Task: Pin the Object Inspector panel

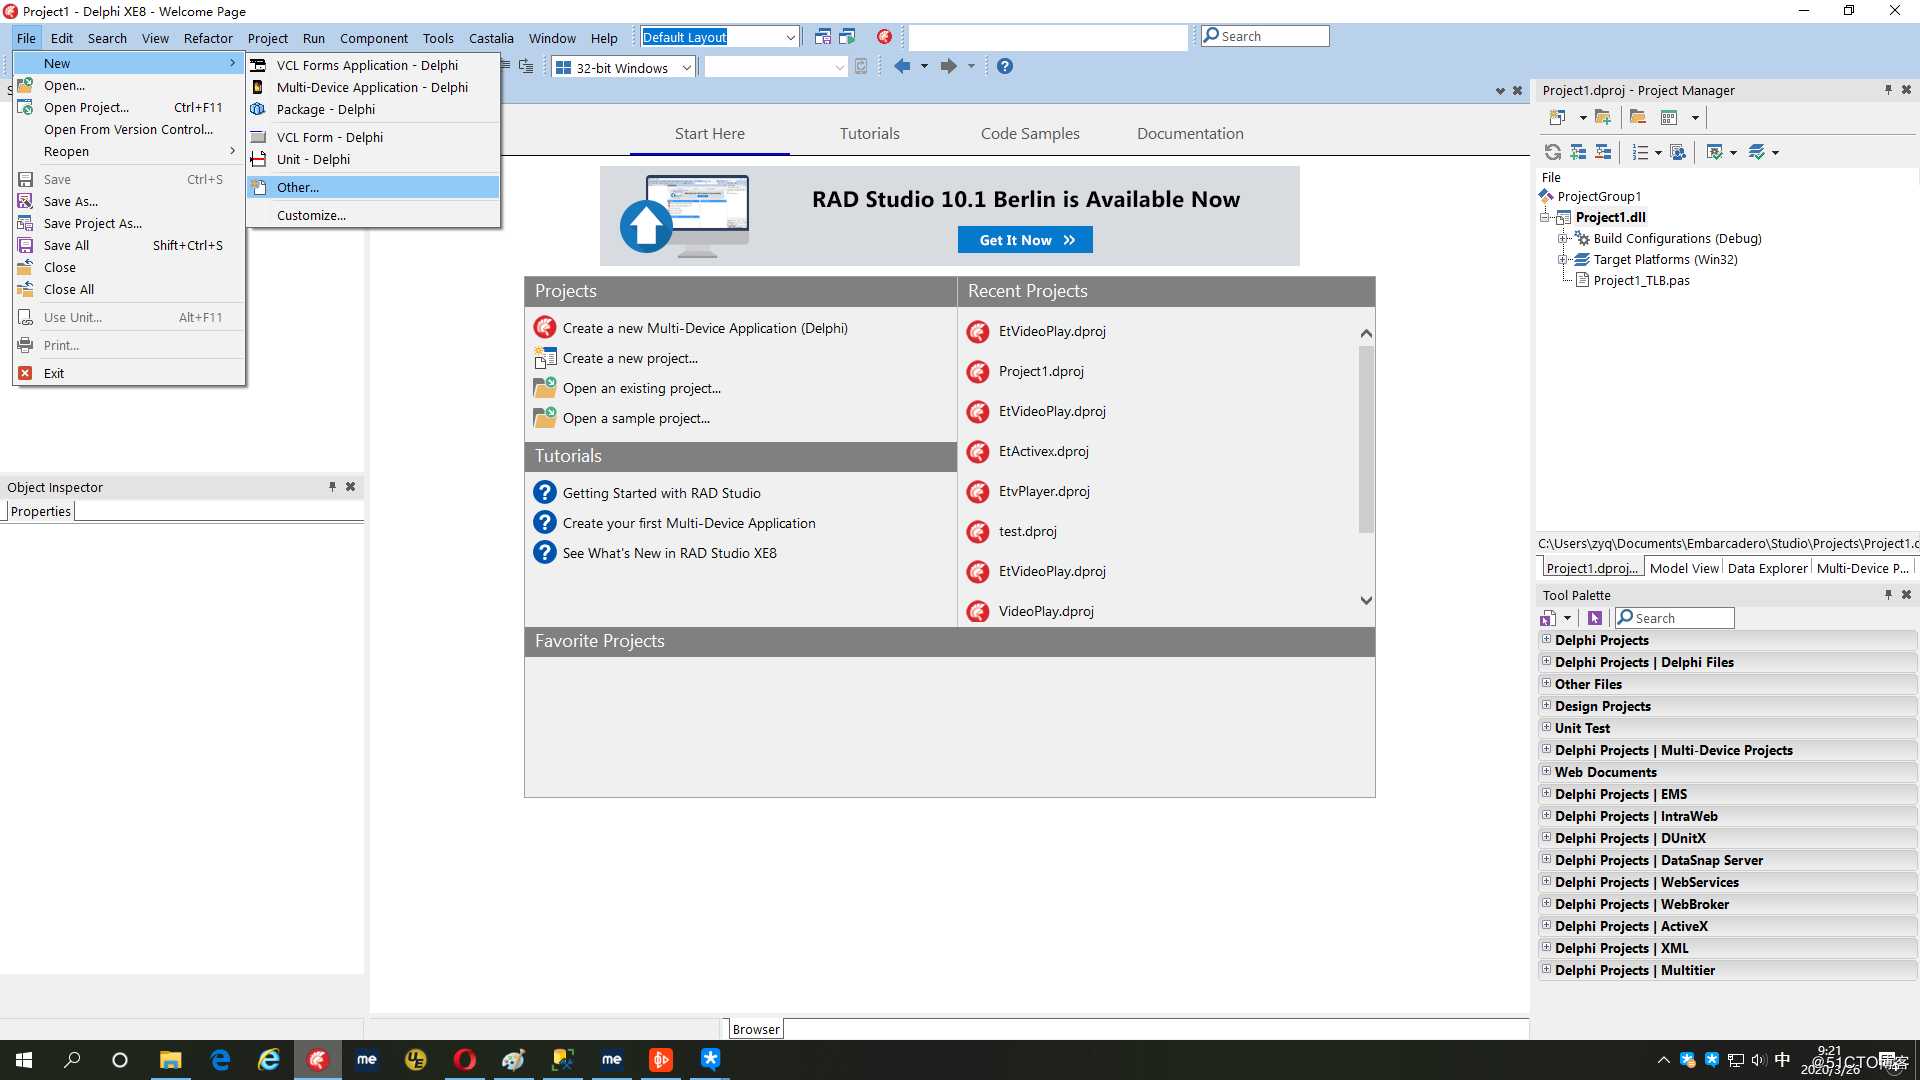Action: click(x=332, y=487)
